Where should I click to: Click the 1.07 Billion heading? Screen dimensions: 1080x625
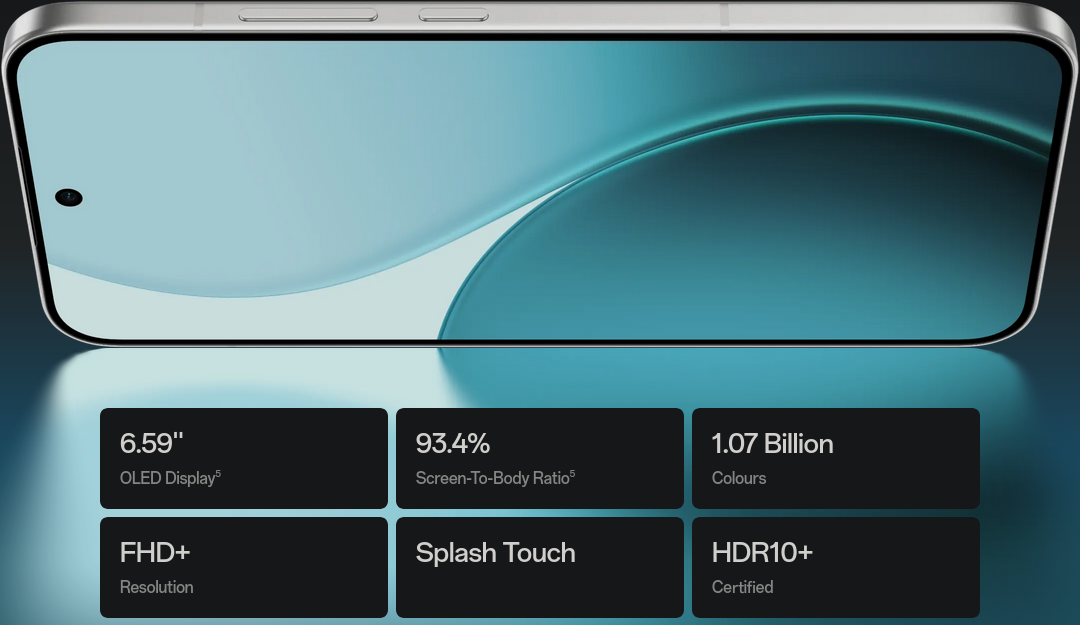click(772, 443)
